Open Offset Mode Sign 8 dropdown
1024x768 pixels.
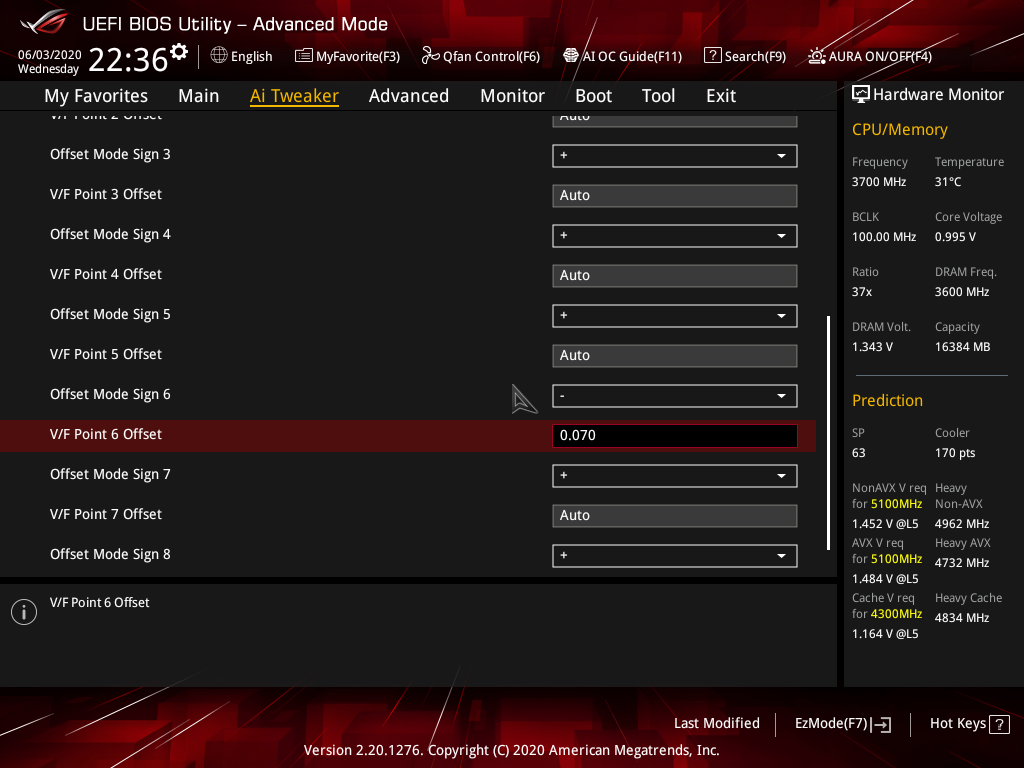pos(675,556)
